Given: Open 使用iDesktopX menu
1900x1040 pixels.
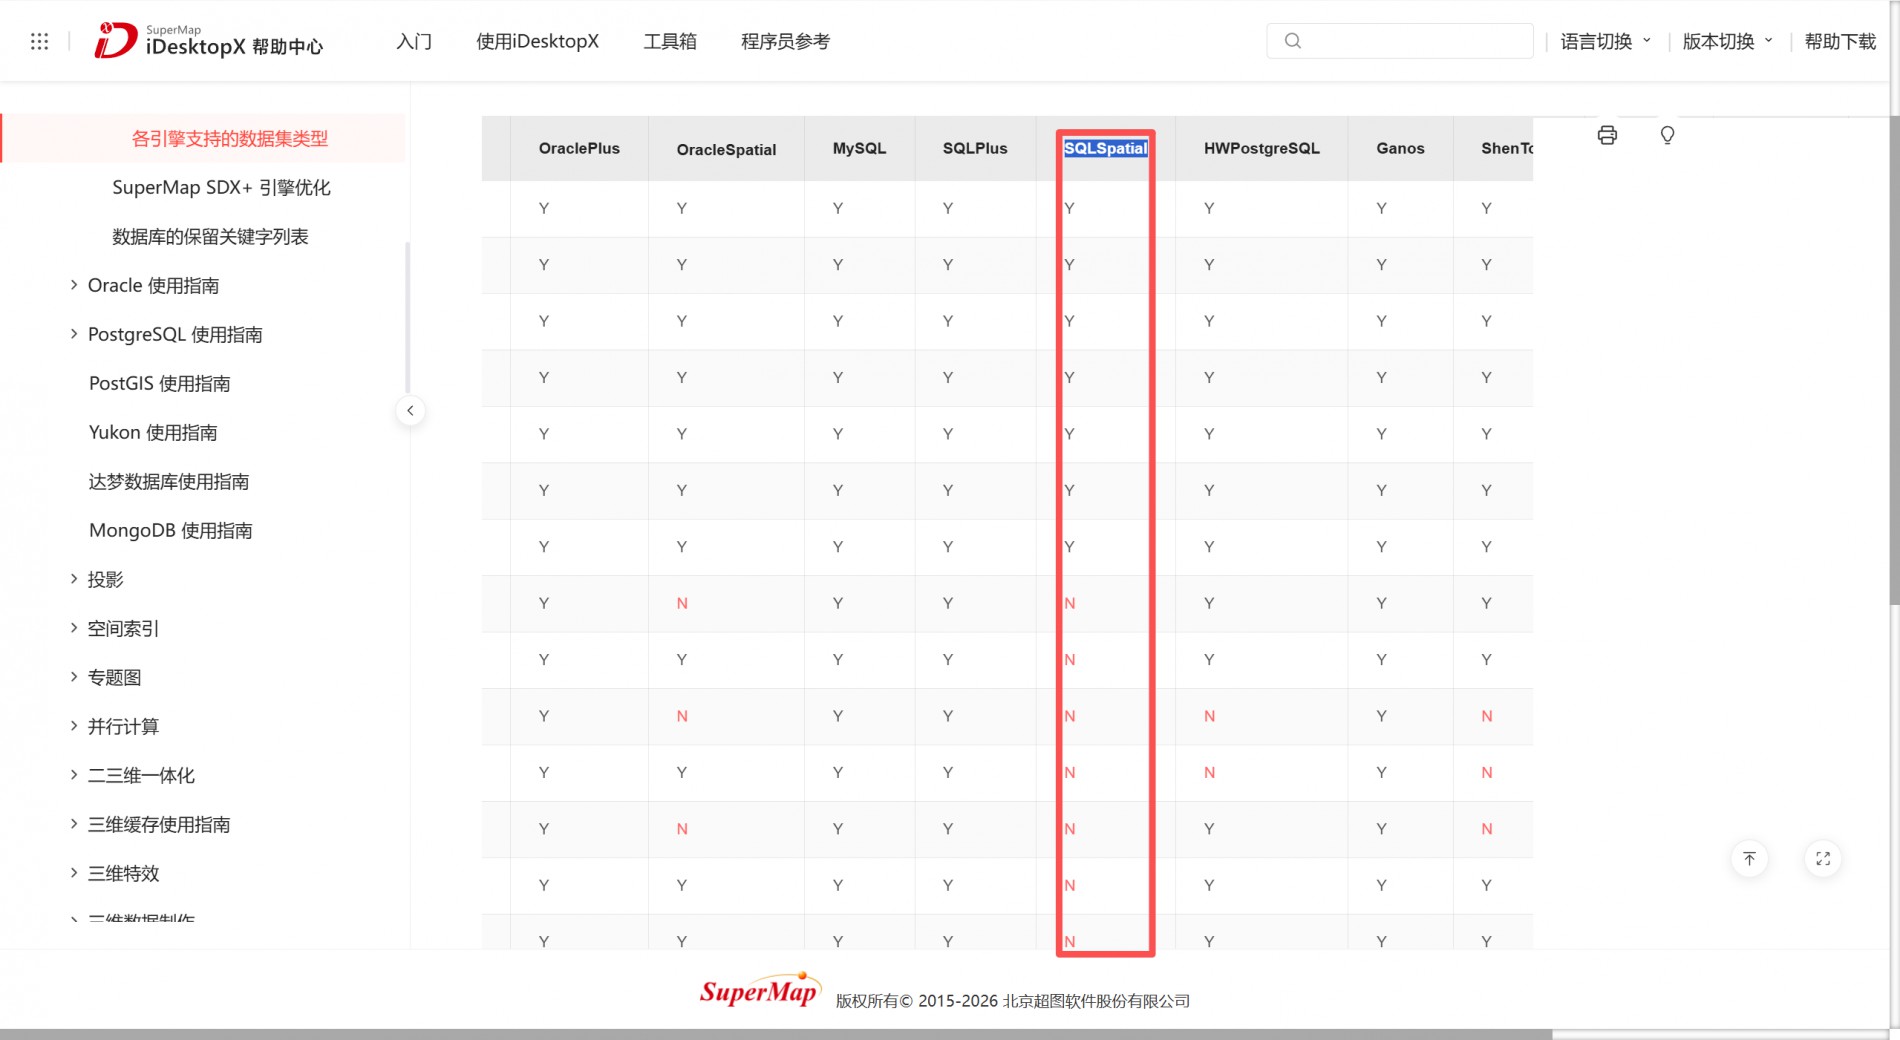Looking at the screenshot, I should 537,41.
